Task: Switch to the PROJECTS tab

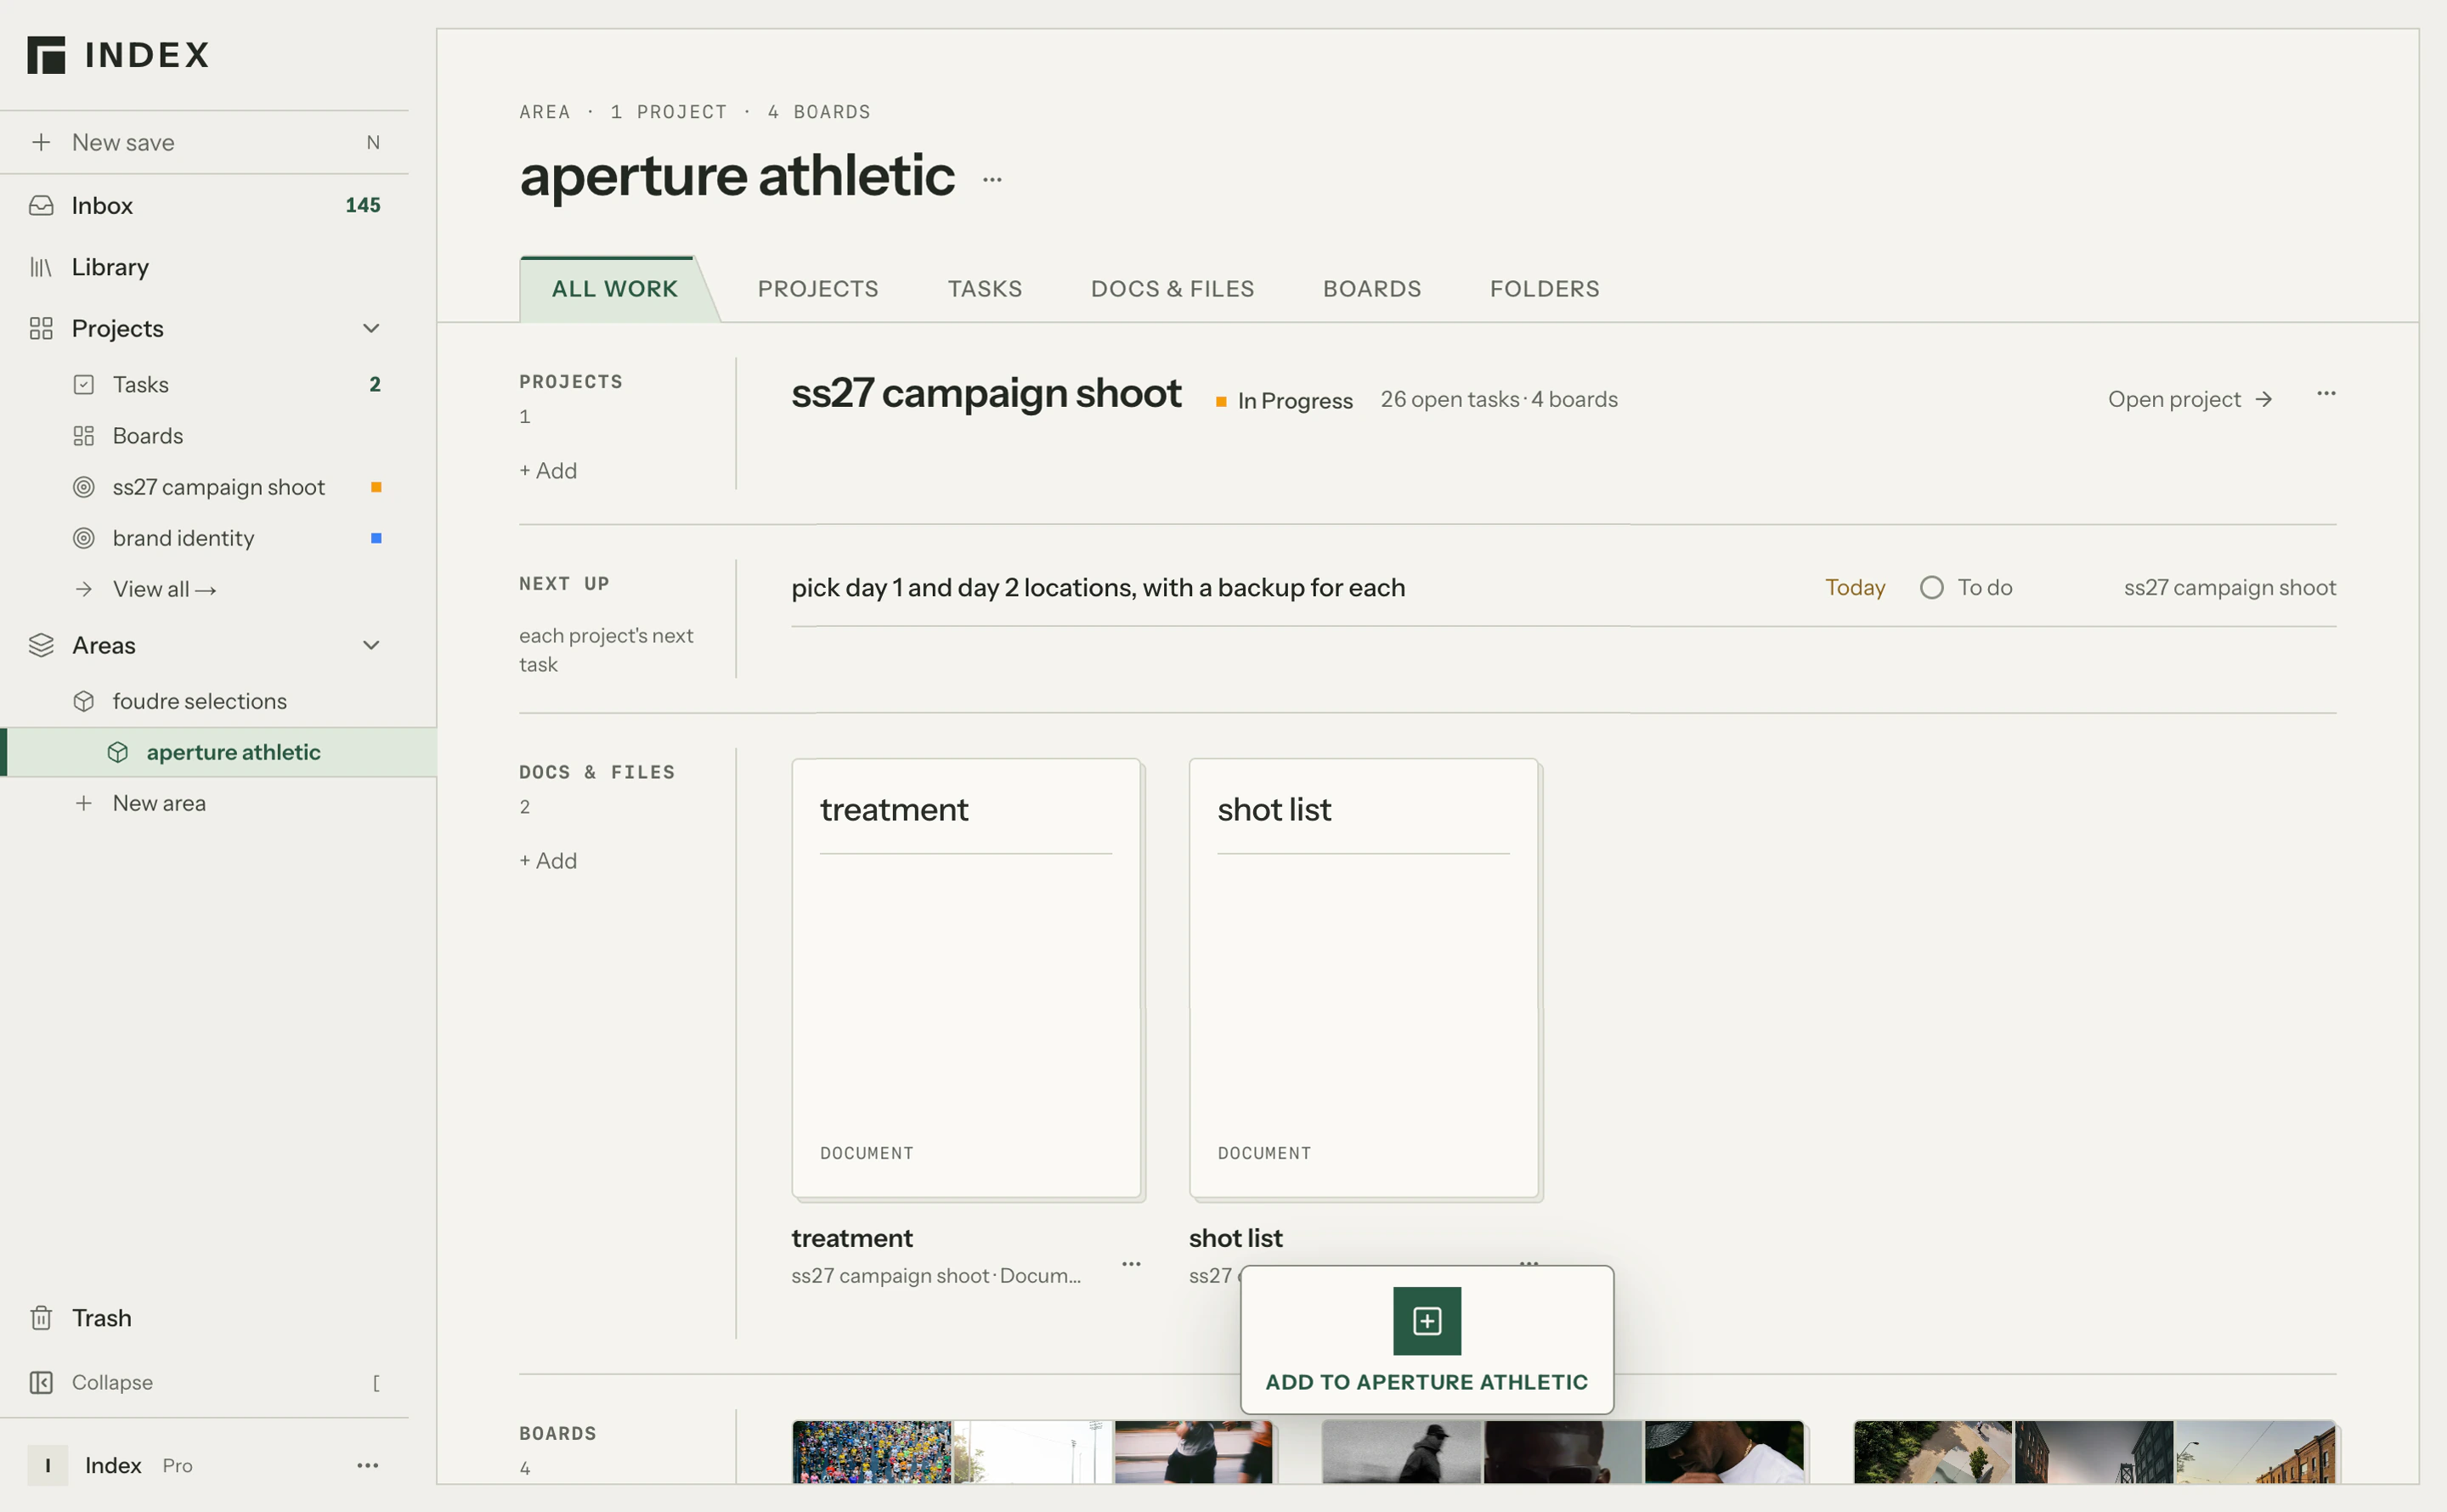Action: (818, 289)
